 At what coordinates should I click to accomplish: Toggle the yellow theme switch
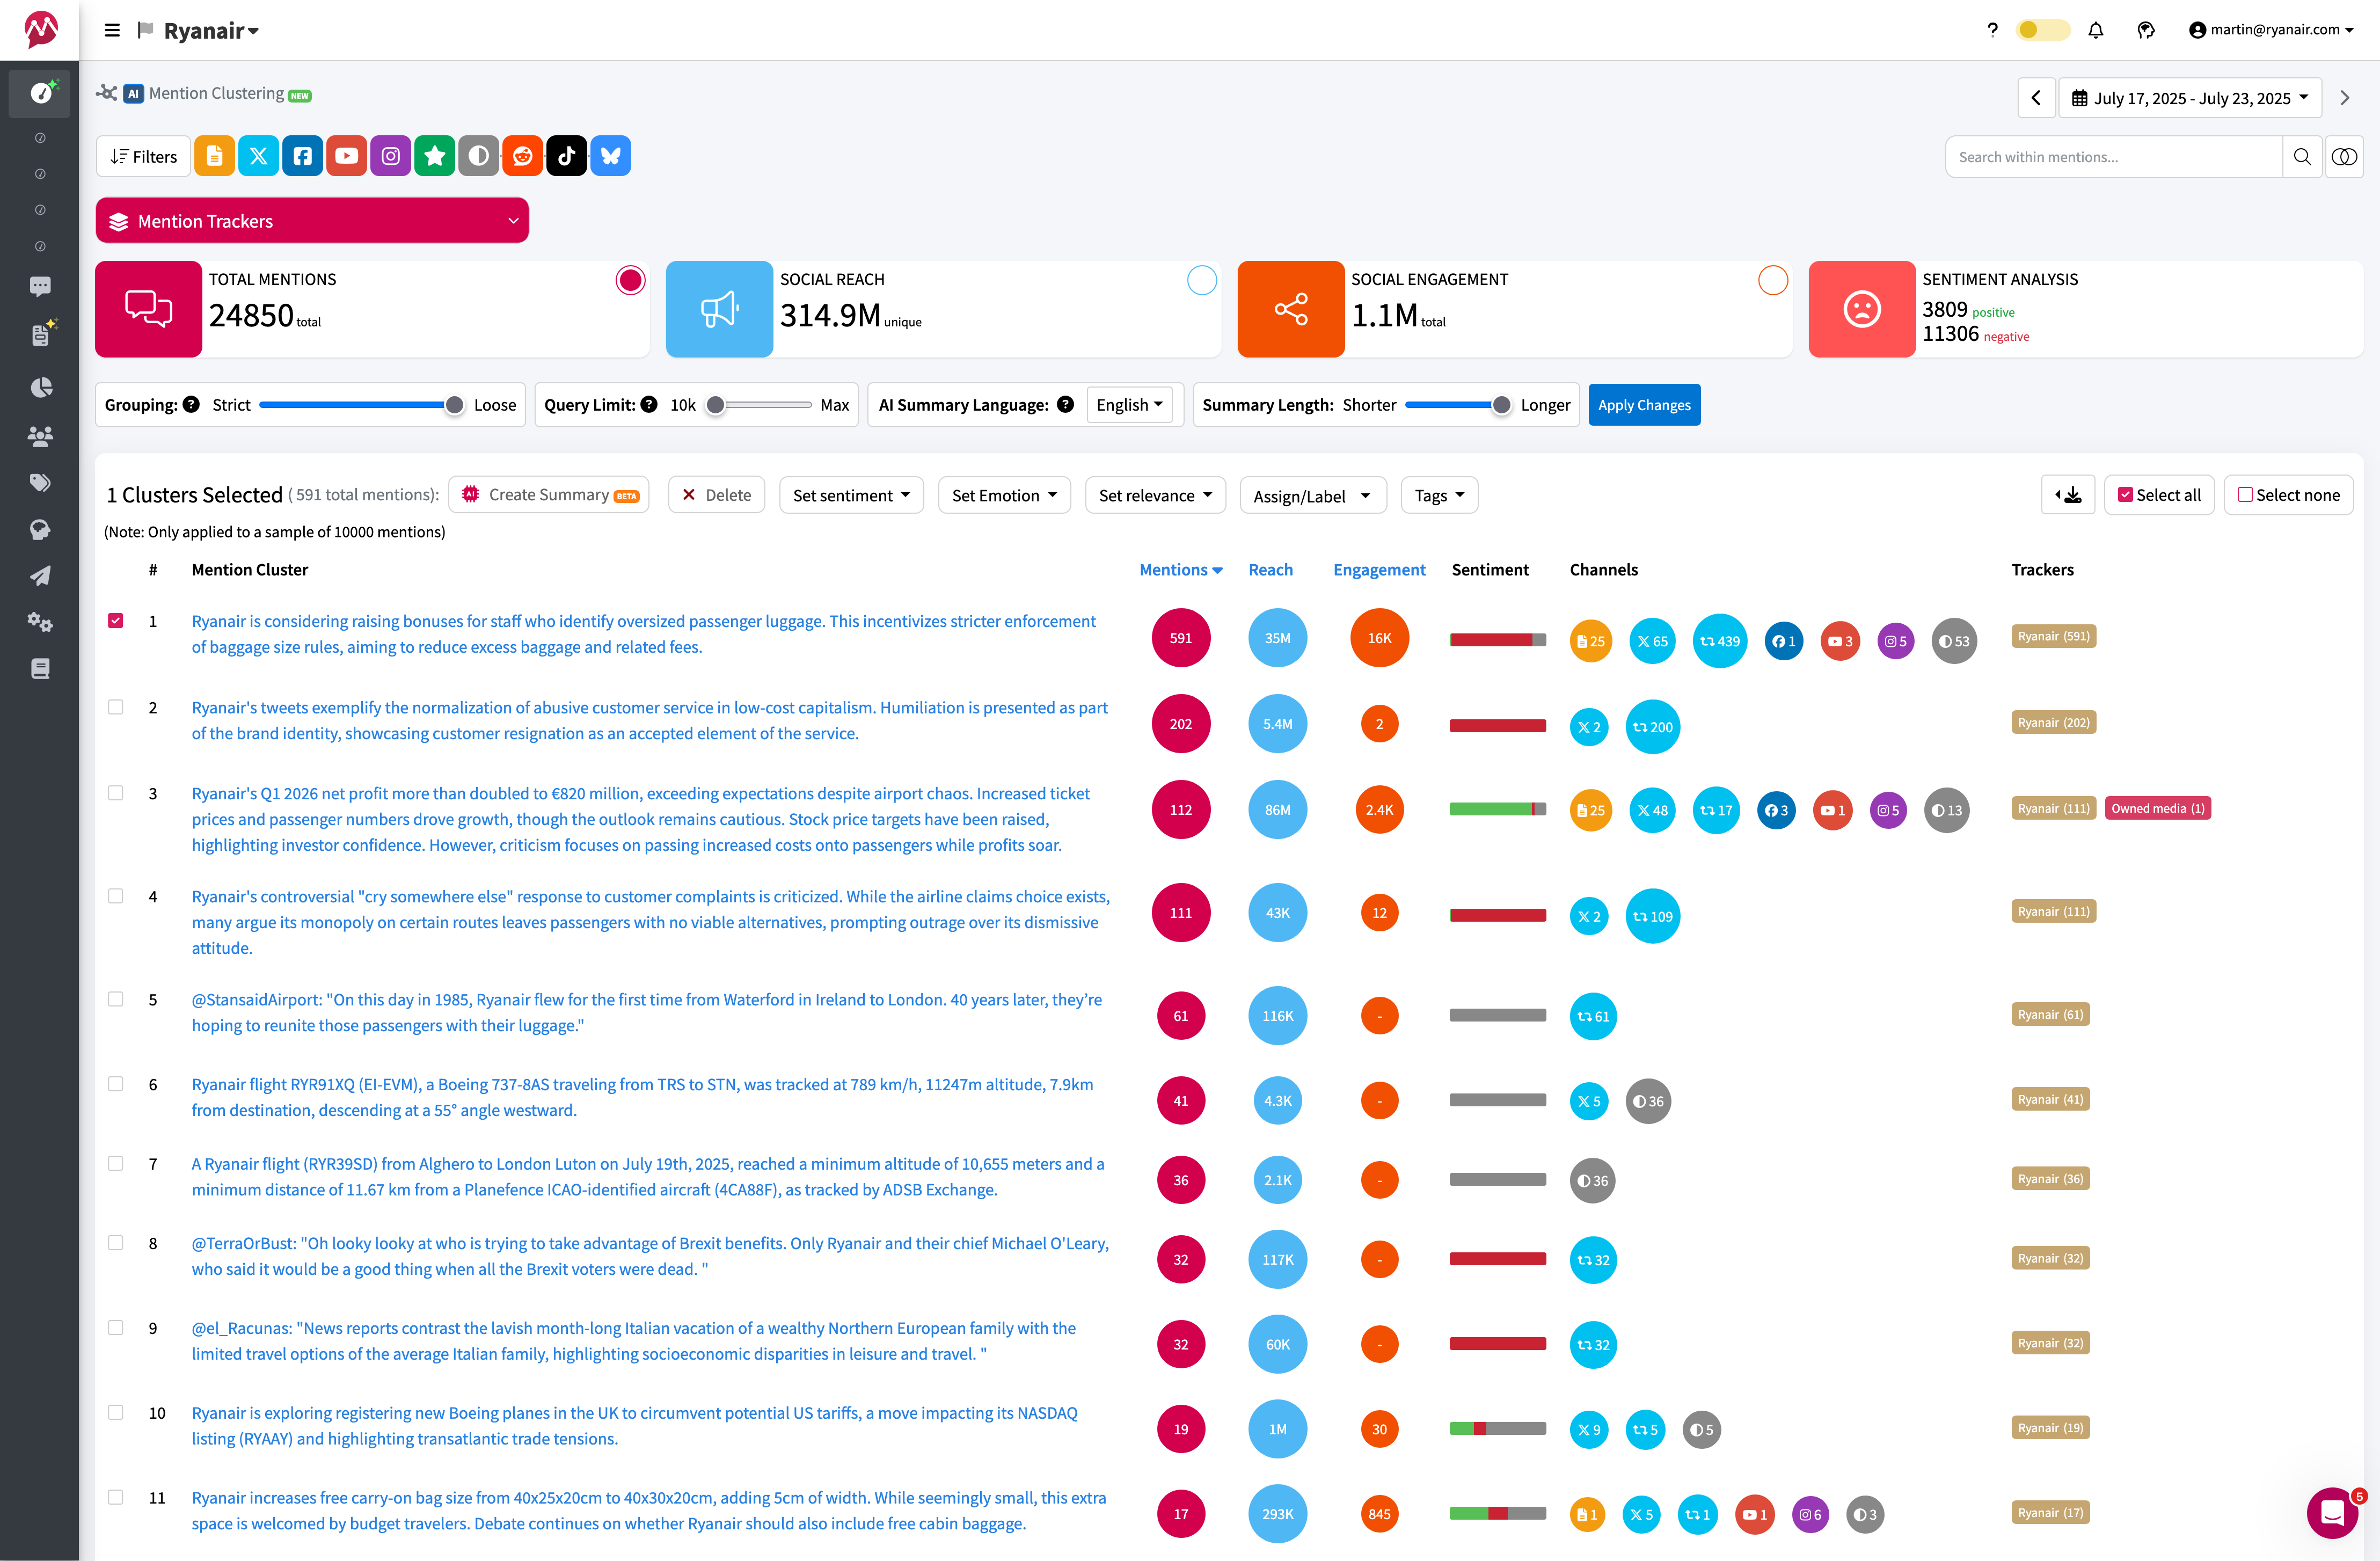pos(2042,30)
